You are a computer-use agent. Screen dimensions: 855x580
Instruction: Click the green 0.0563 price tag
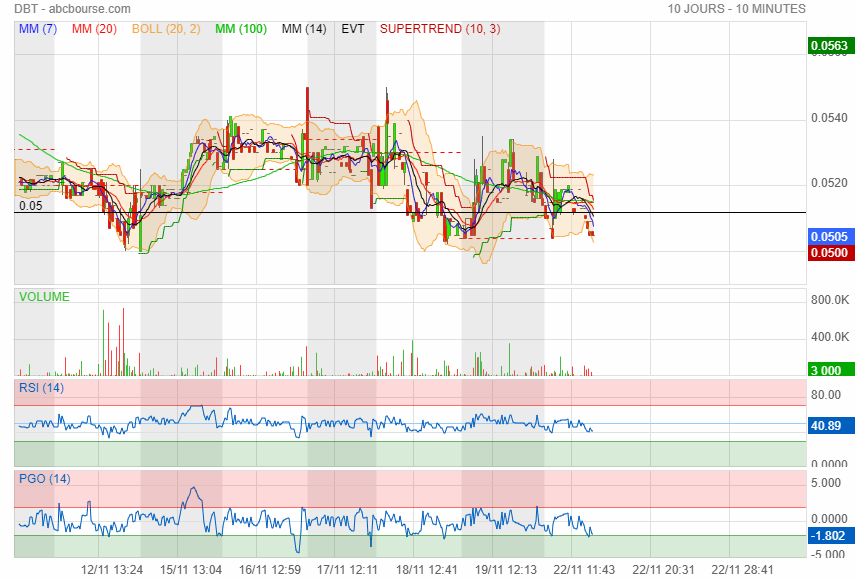(830, 45)
